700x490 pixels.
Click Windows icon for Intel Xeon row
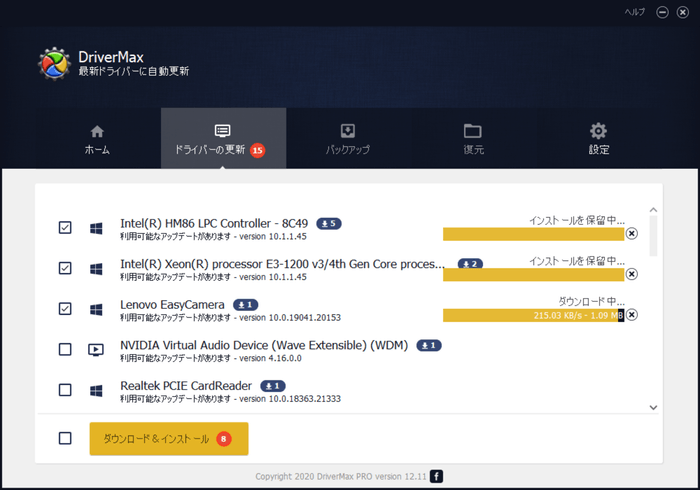tap(96, 269)
